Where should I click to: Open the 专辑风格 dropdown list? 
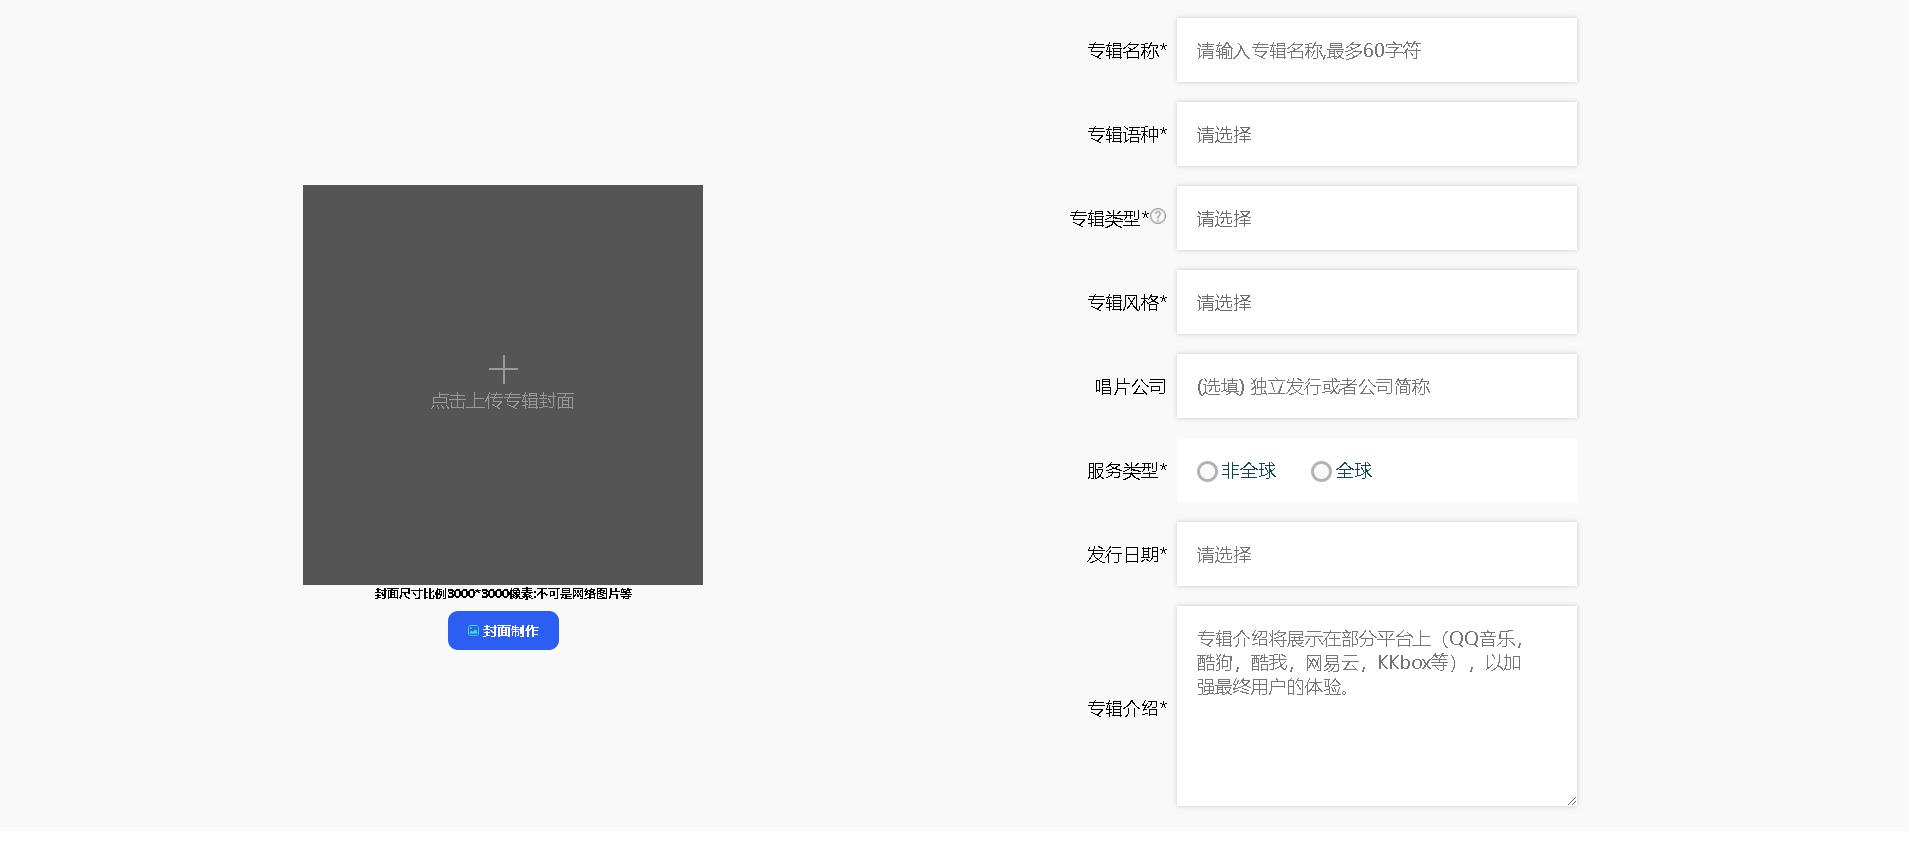(x=1376, y=302)
